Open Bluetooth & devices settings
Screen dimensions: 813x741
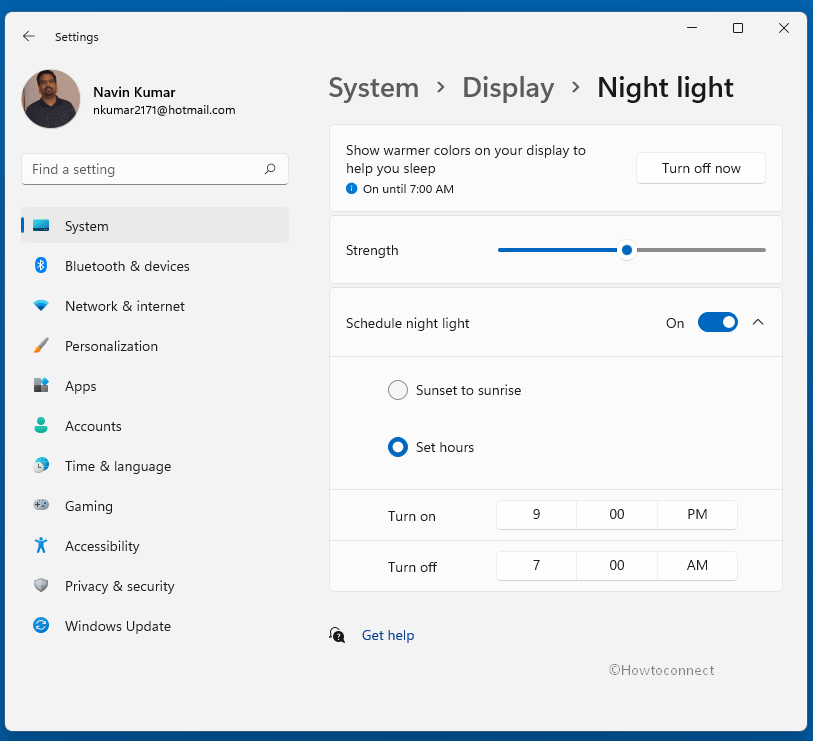click(x=155, y=265)
